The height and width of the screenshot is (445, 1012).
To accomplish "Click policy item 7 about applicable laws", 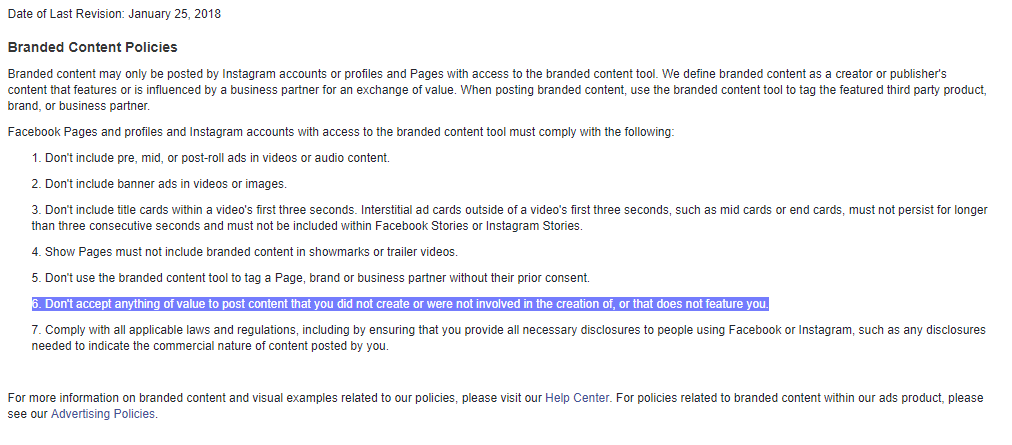I will [509, 338].
